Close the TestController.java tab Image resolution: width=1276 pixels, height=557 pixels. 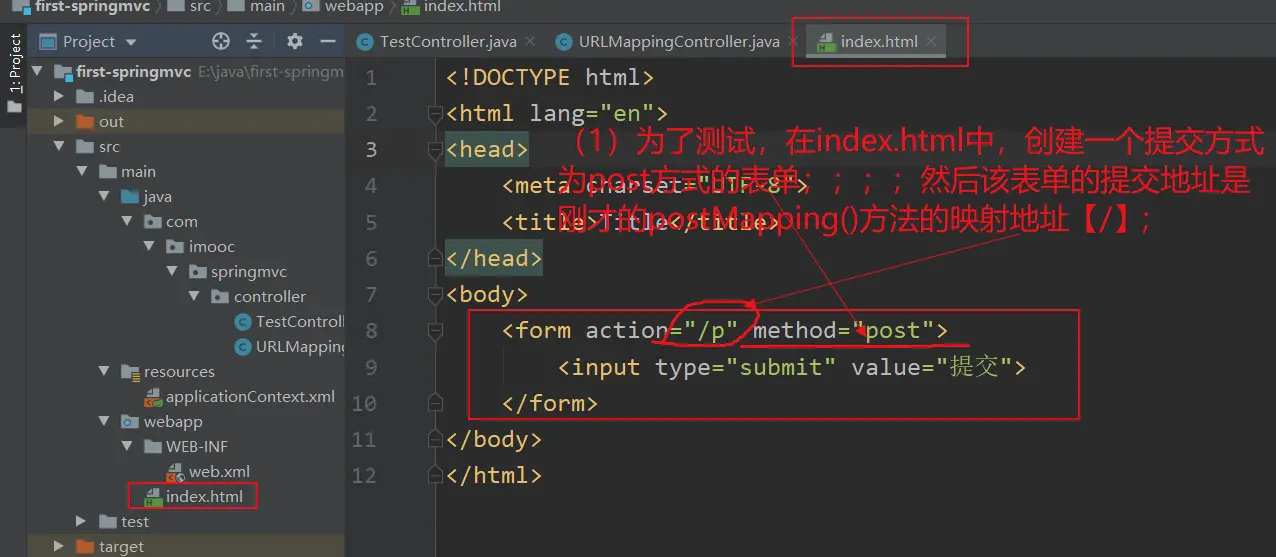(x=529, y=41)
